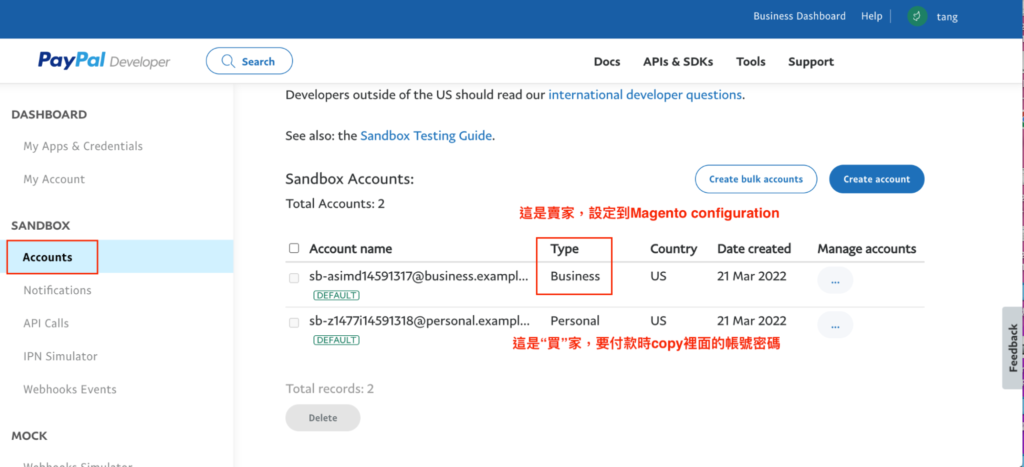This screenshot has height=467, width=1024.
Task: Open API Calls in sidebar
Action: point(46,323)
